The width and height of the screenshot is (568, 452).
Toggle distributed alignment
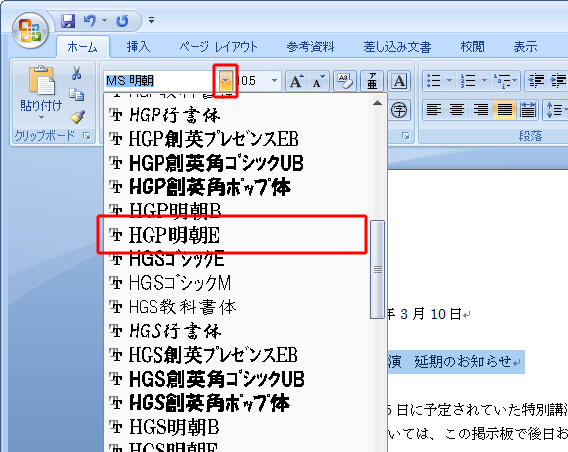(x=527, y=109)
